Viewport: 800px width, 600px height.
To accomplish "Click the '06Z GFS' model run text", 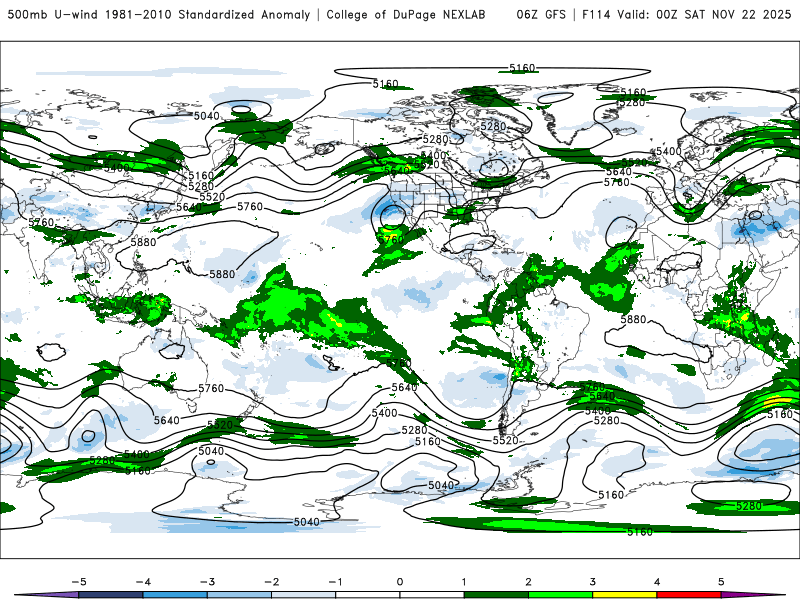I will [x=541, y=14].
